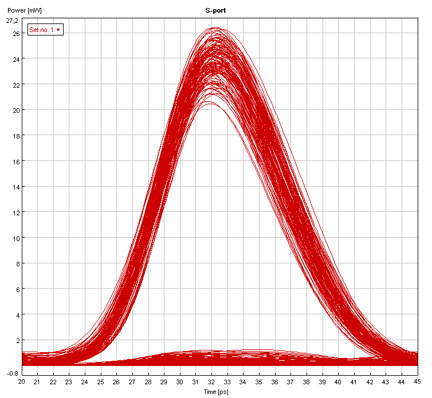
Task: Click the -0.8 minimum label on the power axis
Action: point(13,374)
